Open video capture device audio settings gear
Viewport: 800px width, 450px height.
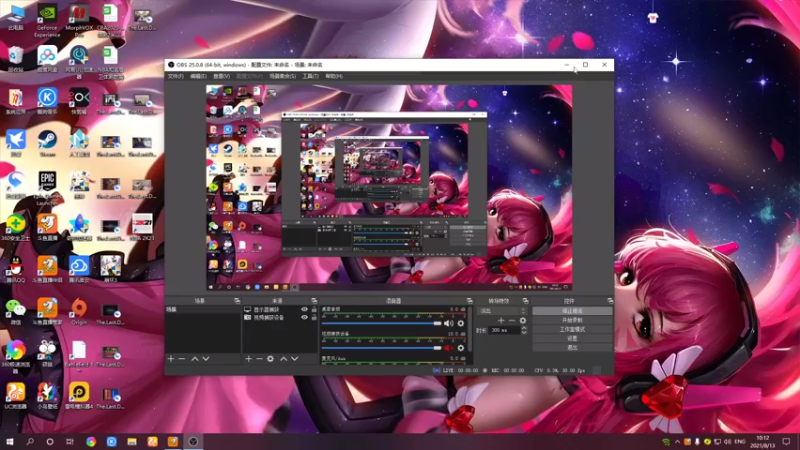click(x=461, y=348)
